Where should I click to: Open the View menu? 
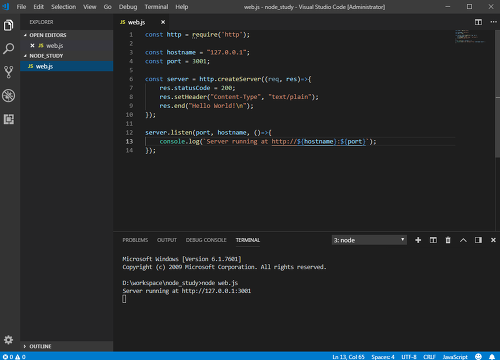coord(90,7)
